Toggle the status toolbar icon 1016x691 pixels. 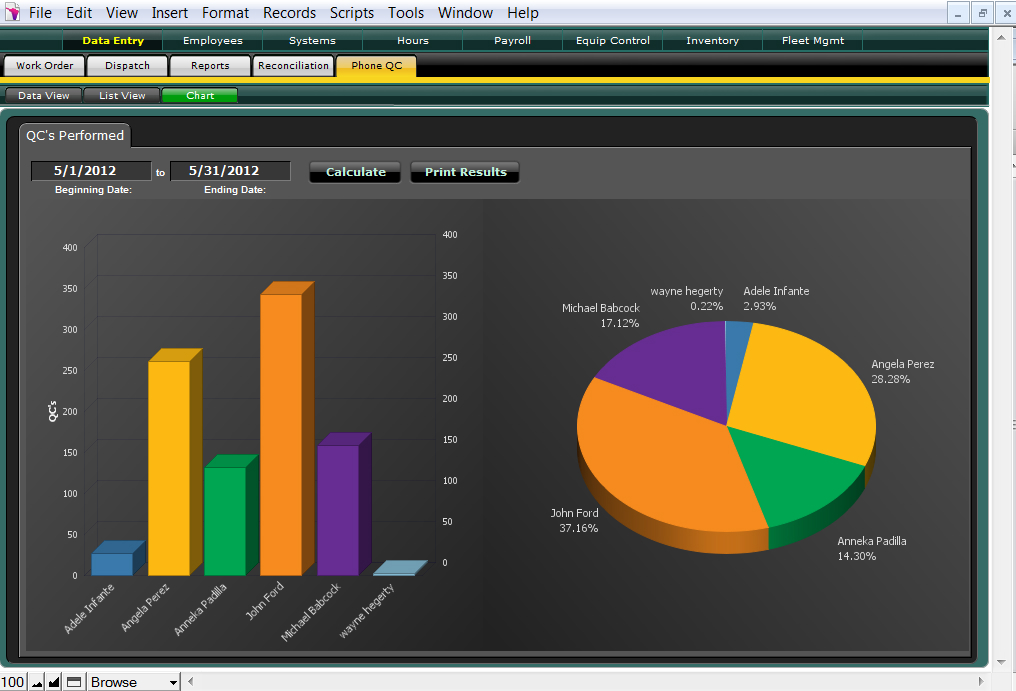point(74,682)
